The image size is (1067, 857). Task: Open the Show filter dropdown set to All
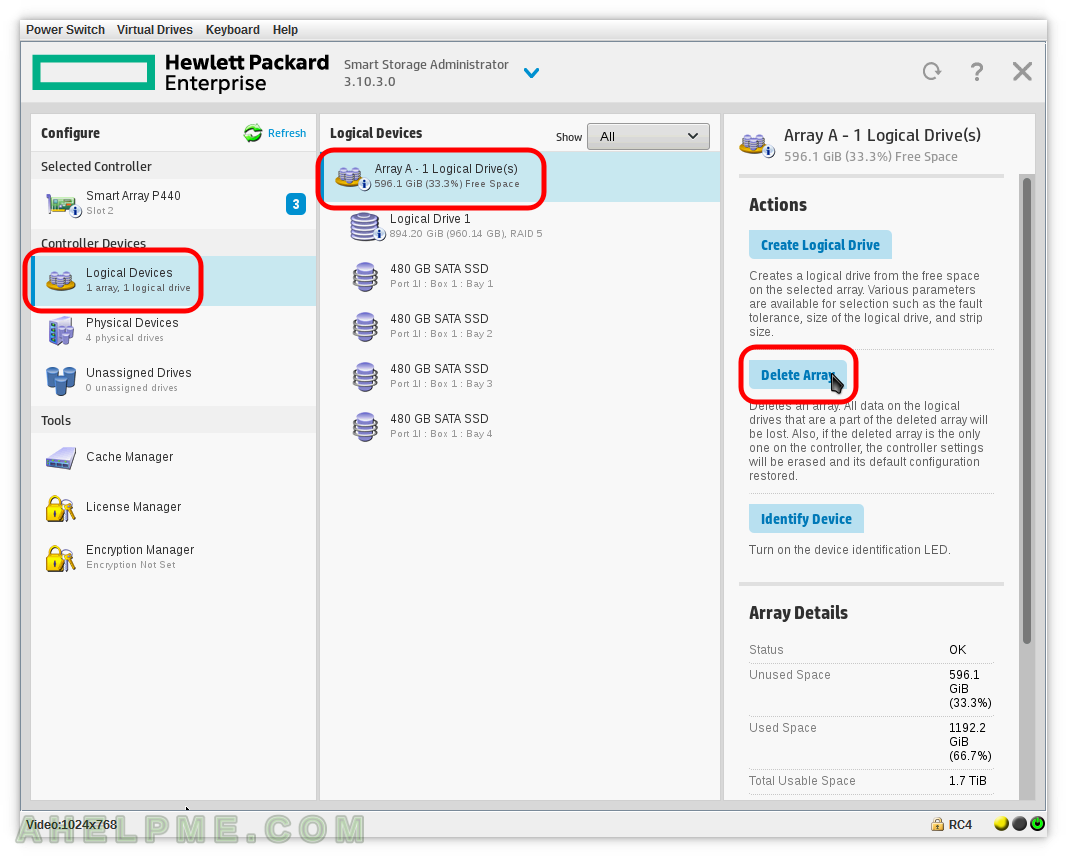coord(648,136)
